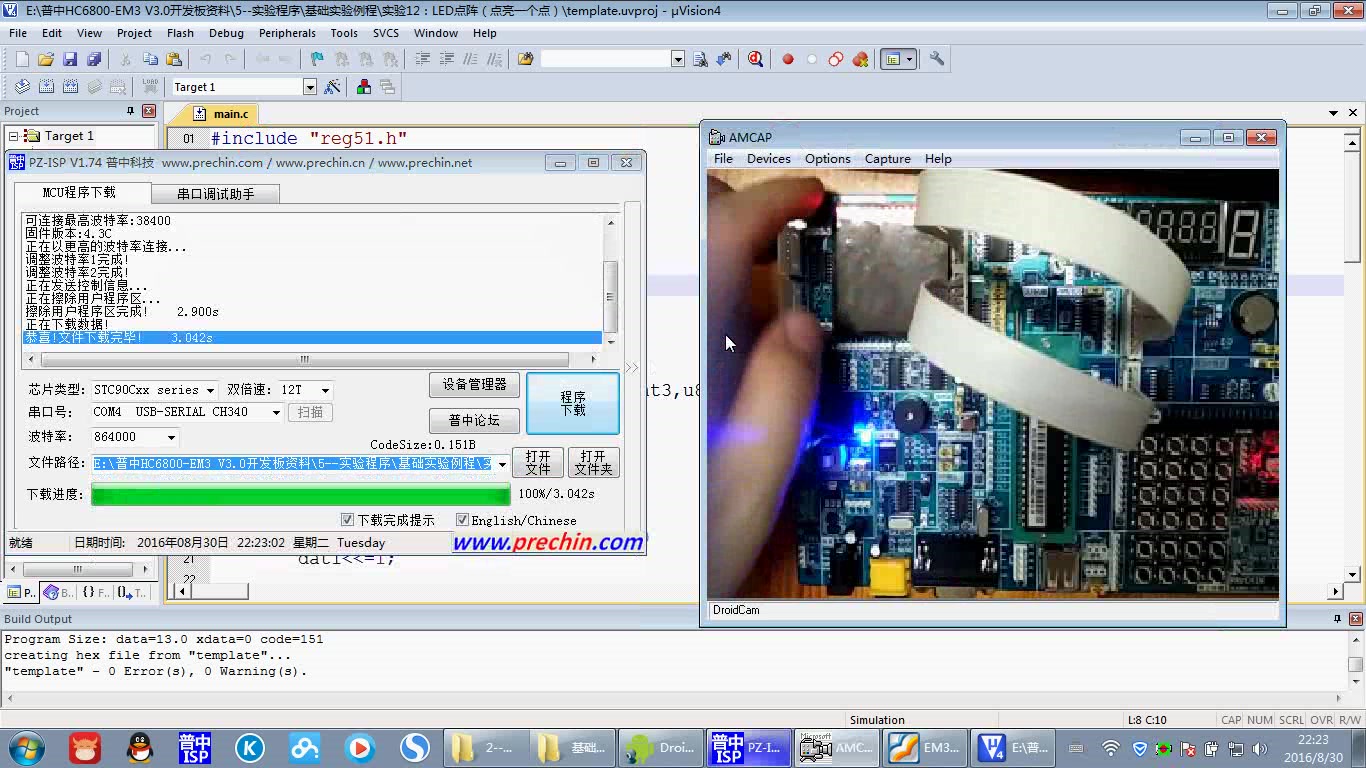Screen dimensions: 1366x768
Task: Open the window layout dropdown arrow in toolbar
Action: pos(909,59)
